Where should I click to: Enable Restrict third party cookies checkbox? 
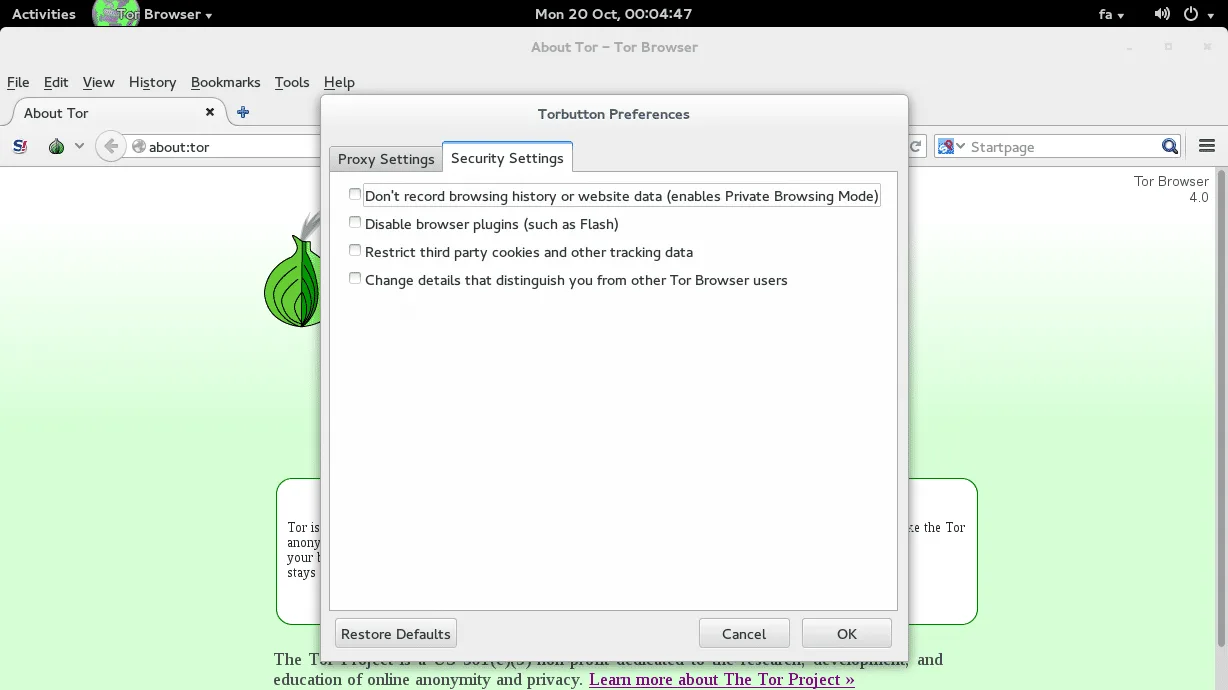point(355,250)
